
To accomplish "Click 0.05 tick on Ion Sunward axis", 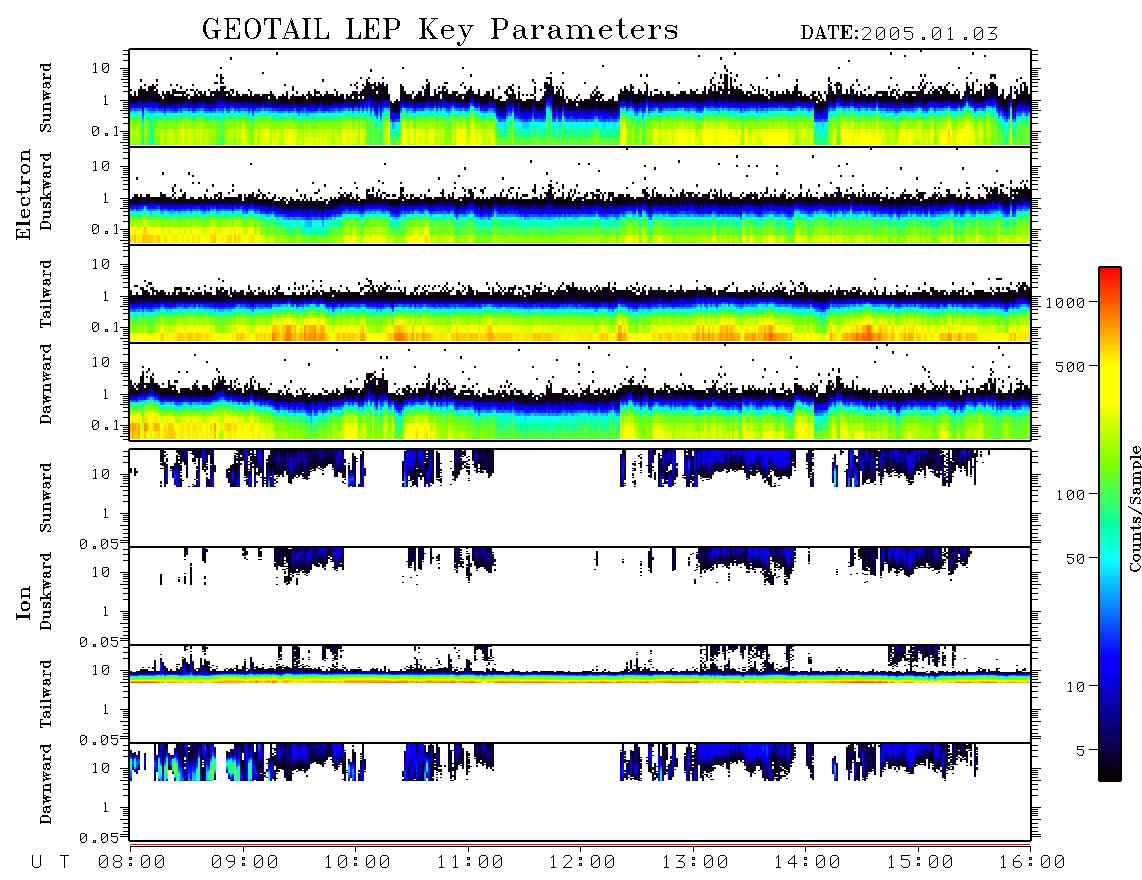I will pos(98,543).
